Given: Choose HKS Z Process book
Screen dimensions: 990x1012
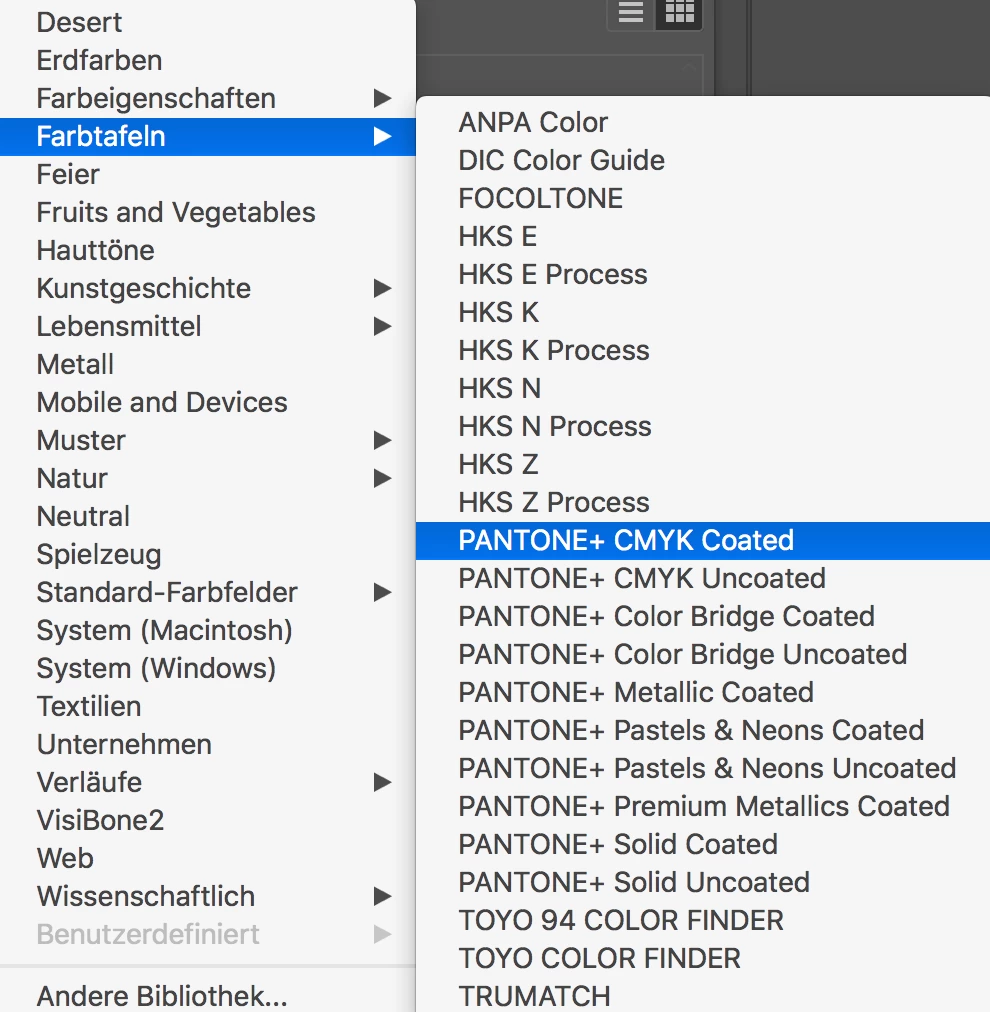Looking at the screenshot, I should coord(703,503).
